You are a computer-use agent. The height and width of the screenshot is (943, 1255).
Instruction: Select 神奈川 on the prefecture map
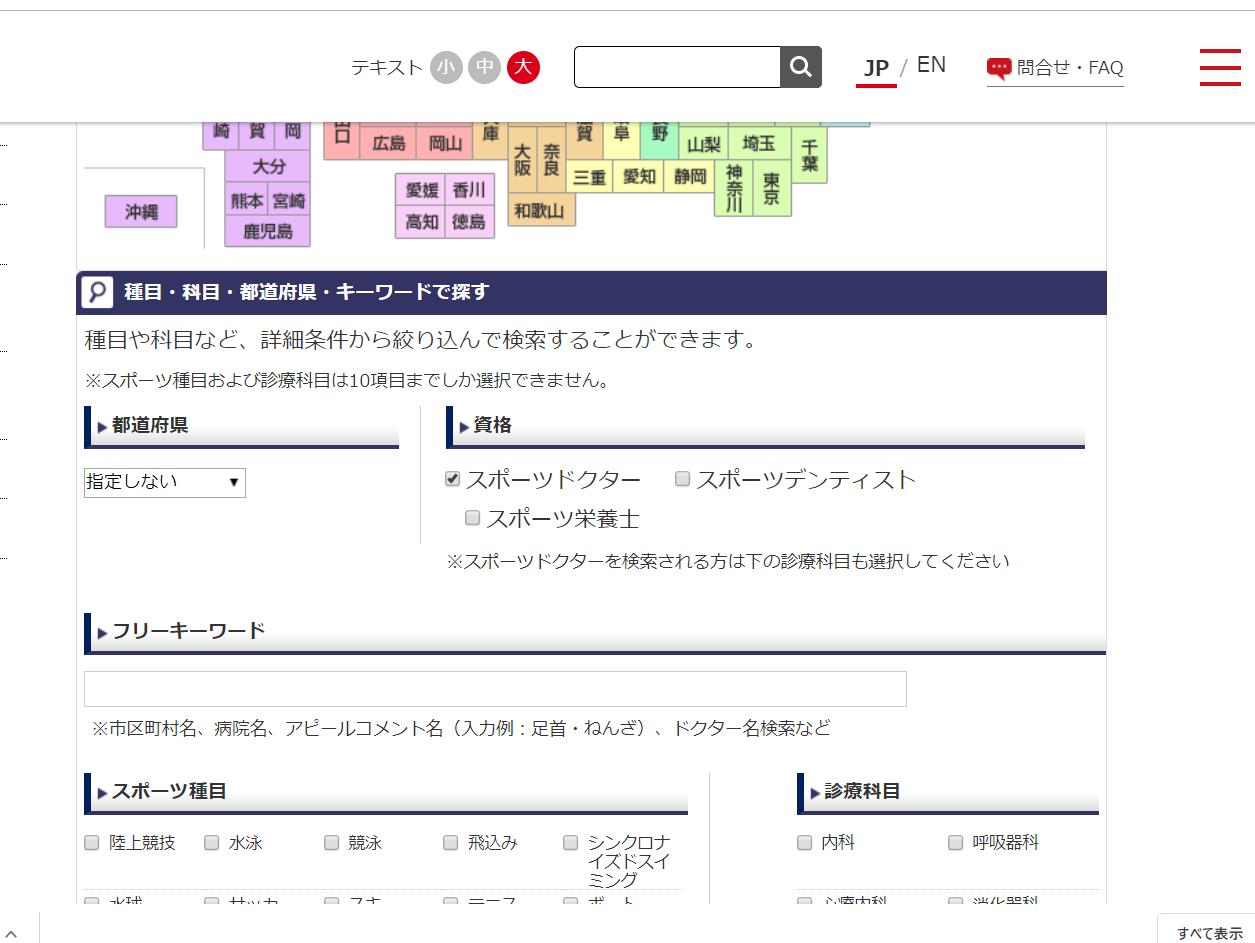click(x=734, y=188)
